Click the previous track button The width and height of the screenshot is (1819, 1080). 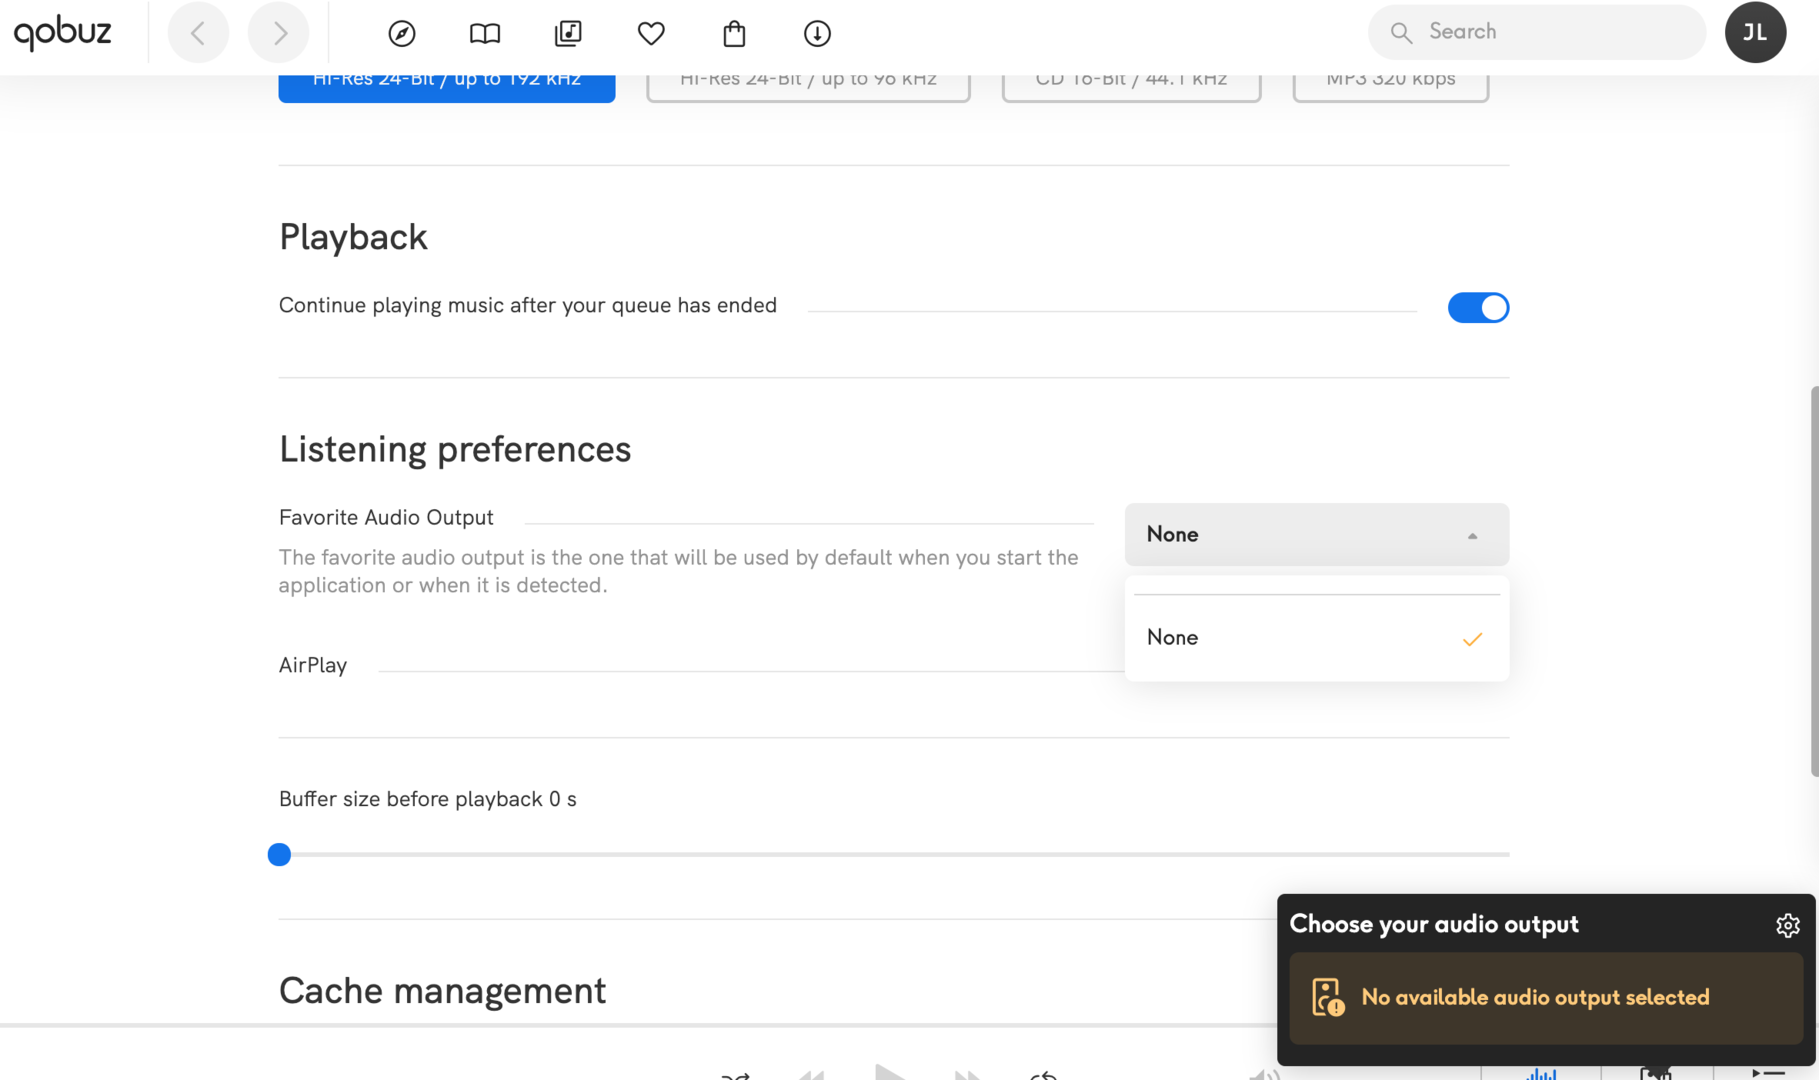click(811, 1075)
